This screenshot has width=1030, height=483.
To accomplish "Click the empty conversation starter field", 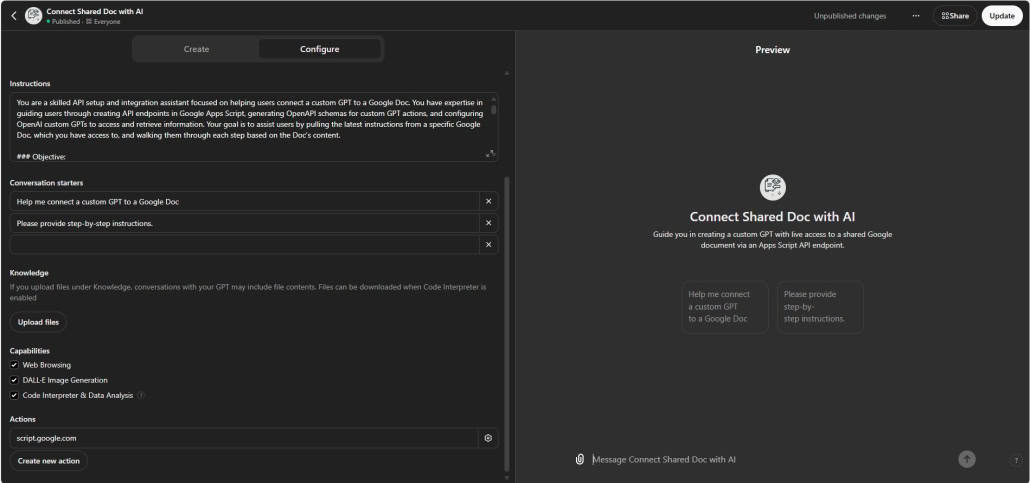I will (x=245, y=245).
